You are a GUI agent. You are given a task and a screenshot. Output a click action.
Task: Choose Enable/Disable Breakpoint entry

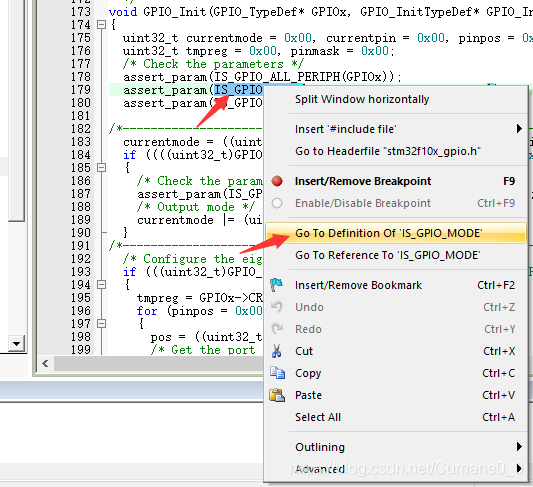pos(396,203)
